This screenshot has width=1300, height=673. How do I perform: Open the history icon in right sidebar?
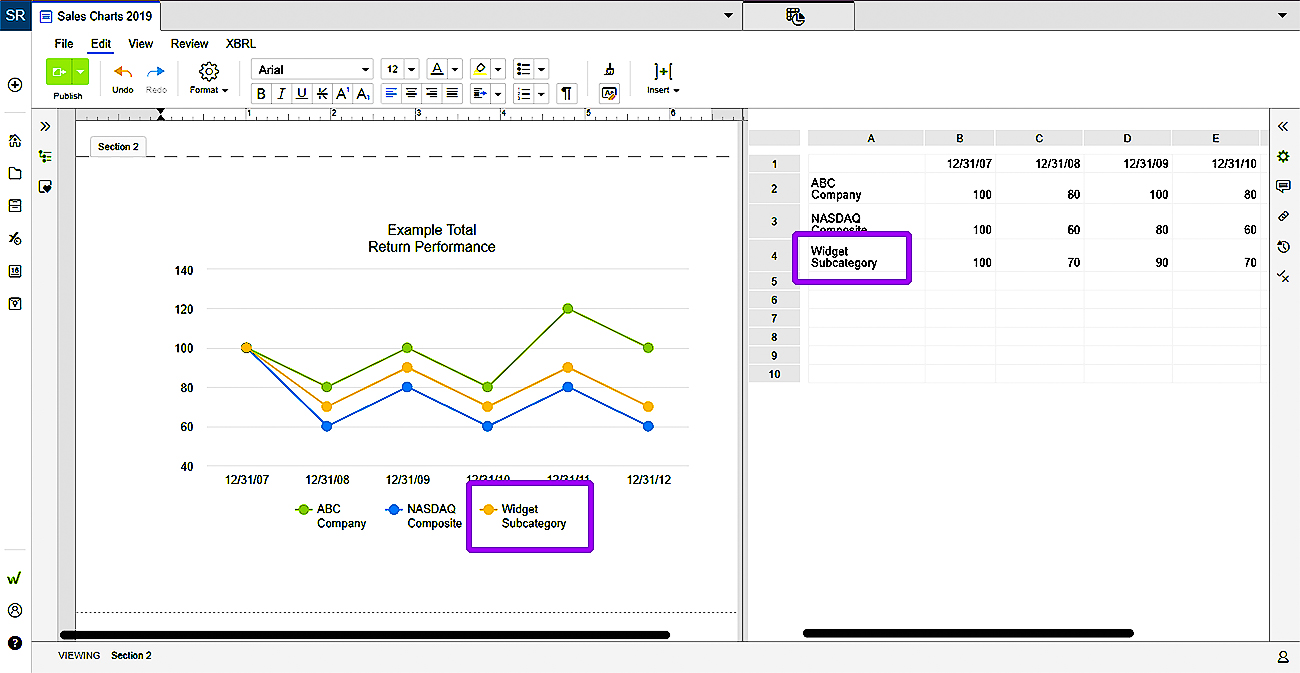tap(1283, 247)
